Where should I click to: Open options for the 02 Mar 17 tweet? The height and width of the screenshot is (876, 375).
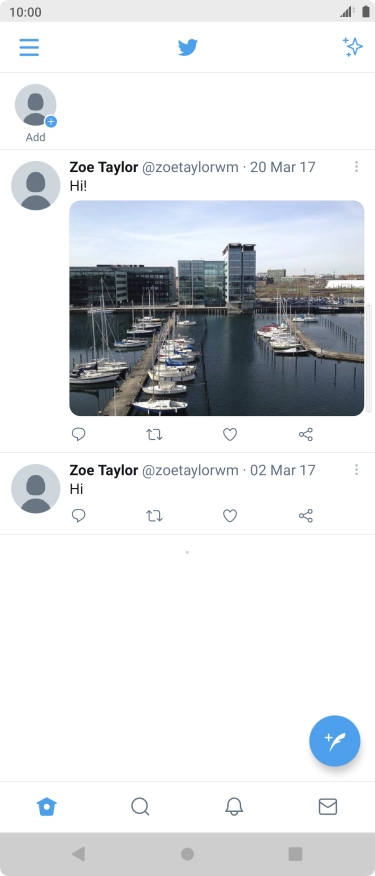357,470
